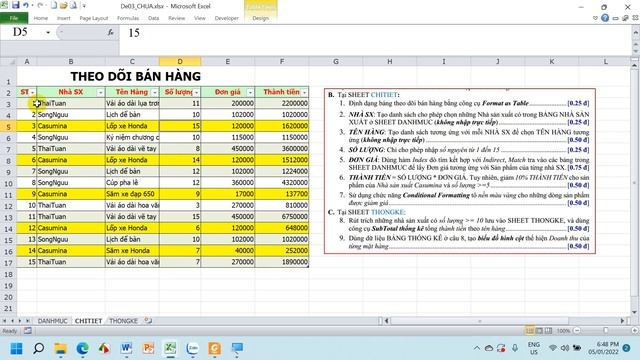Open the File tab
Viewport: 640px width, 360px height.
[x=14, y=18]
